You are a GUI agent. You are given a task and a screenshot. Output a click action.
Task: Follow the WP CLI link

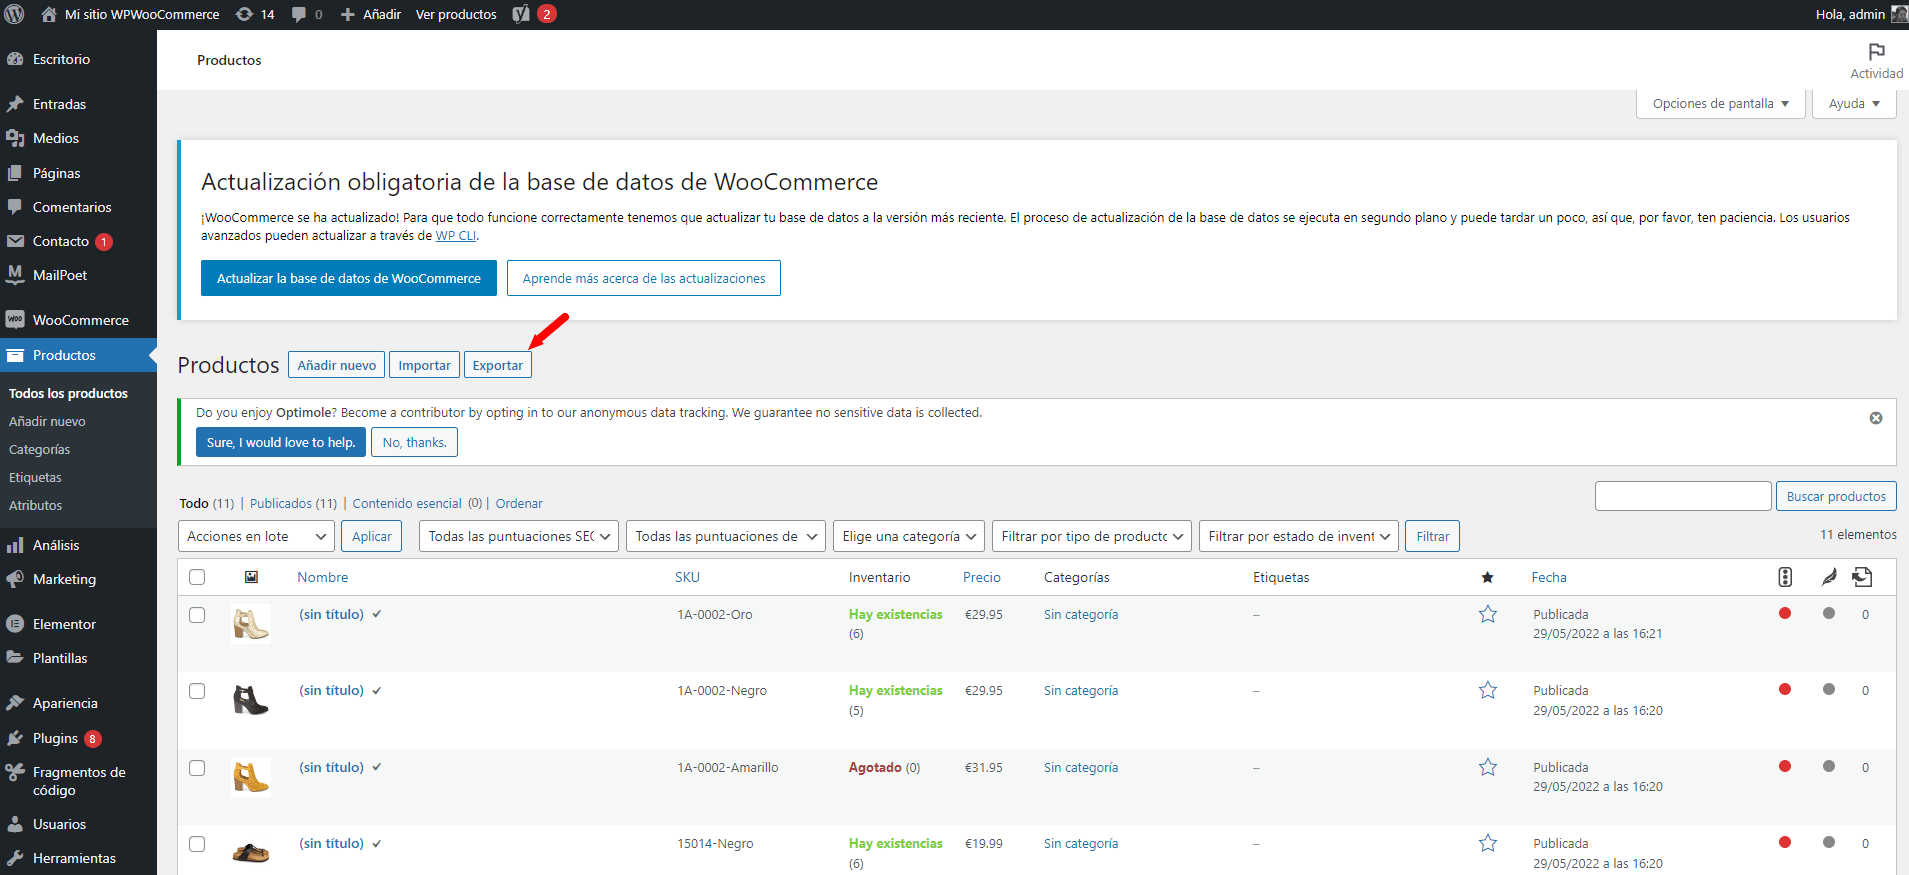pyautogui.click(x=456, y=236)
